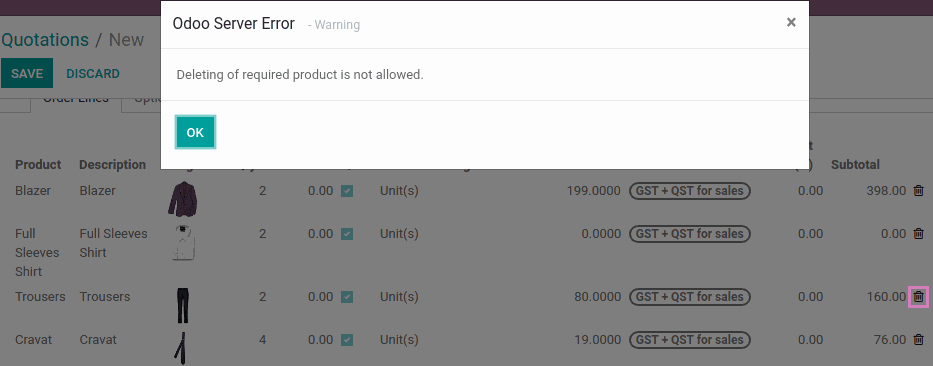Toggle the checkbox in Trousers row

[x=347, y=296]
